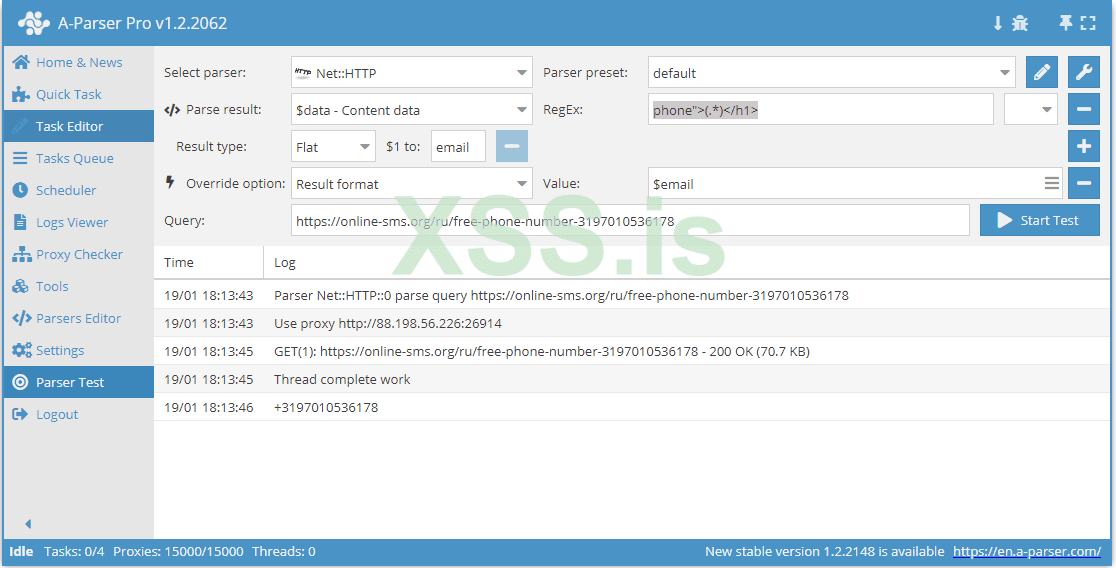
Task: Click 'Proxies: 15000/15000' in status bar
Action: 178,552
